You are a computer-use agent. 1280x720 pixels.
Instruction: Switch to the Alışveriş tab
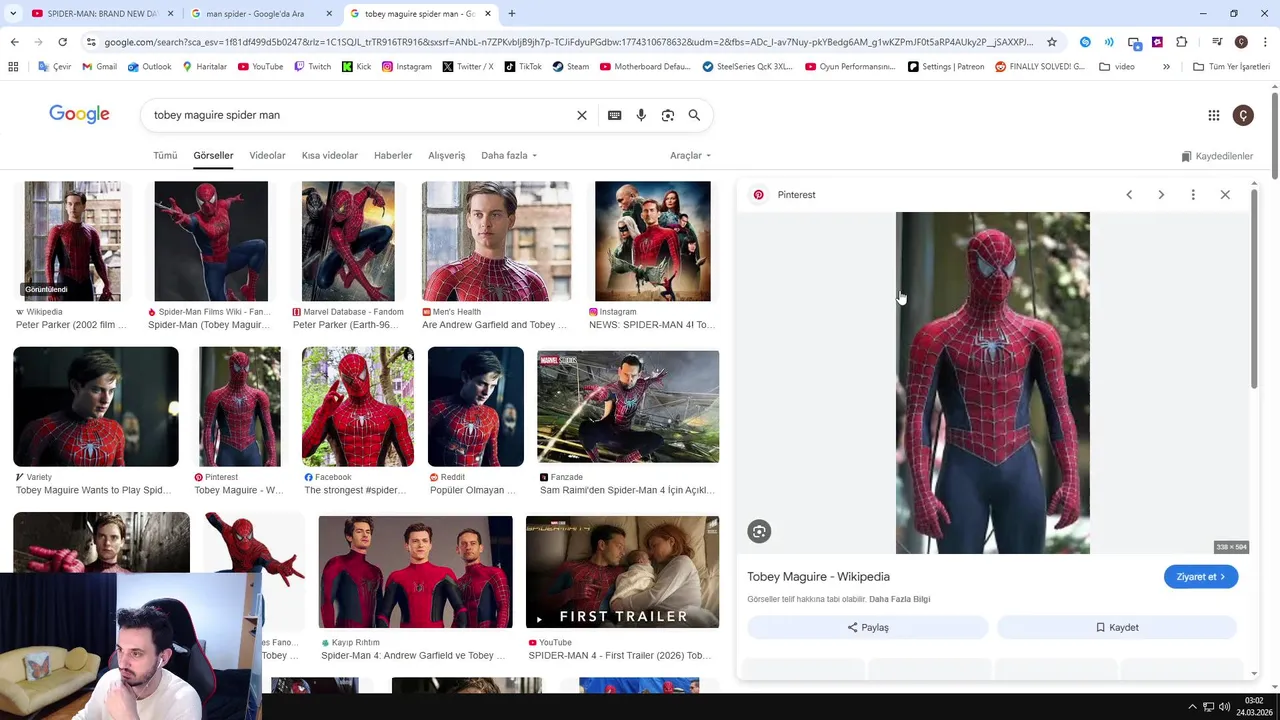(447, 156)
